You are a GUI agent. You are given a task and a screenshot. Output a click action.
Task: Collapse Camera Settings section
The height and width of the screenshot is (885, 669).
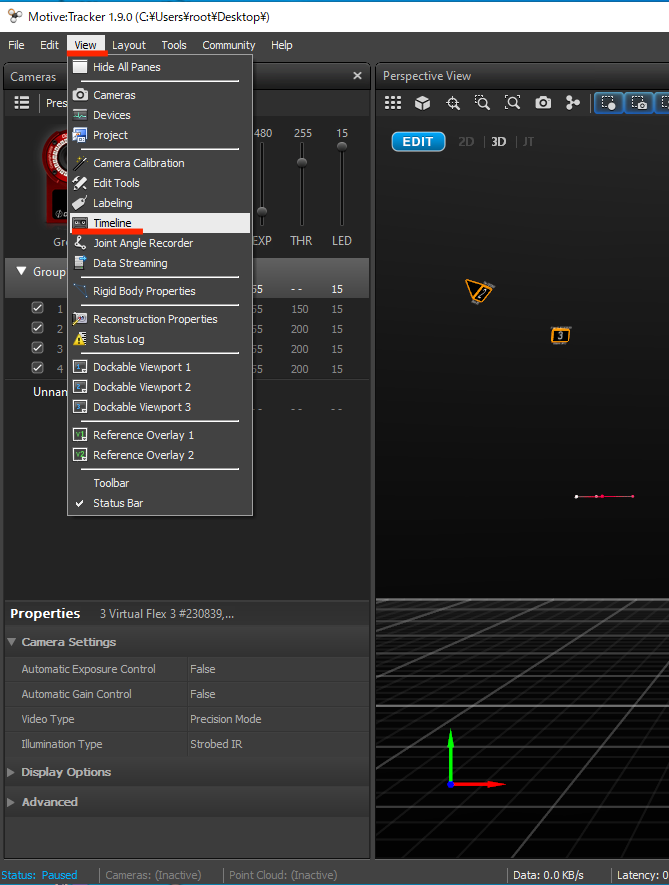coord(11,642)
